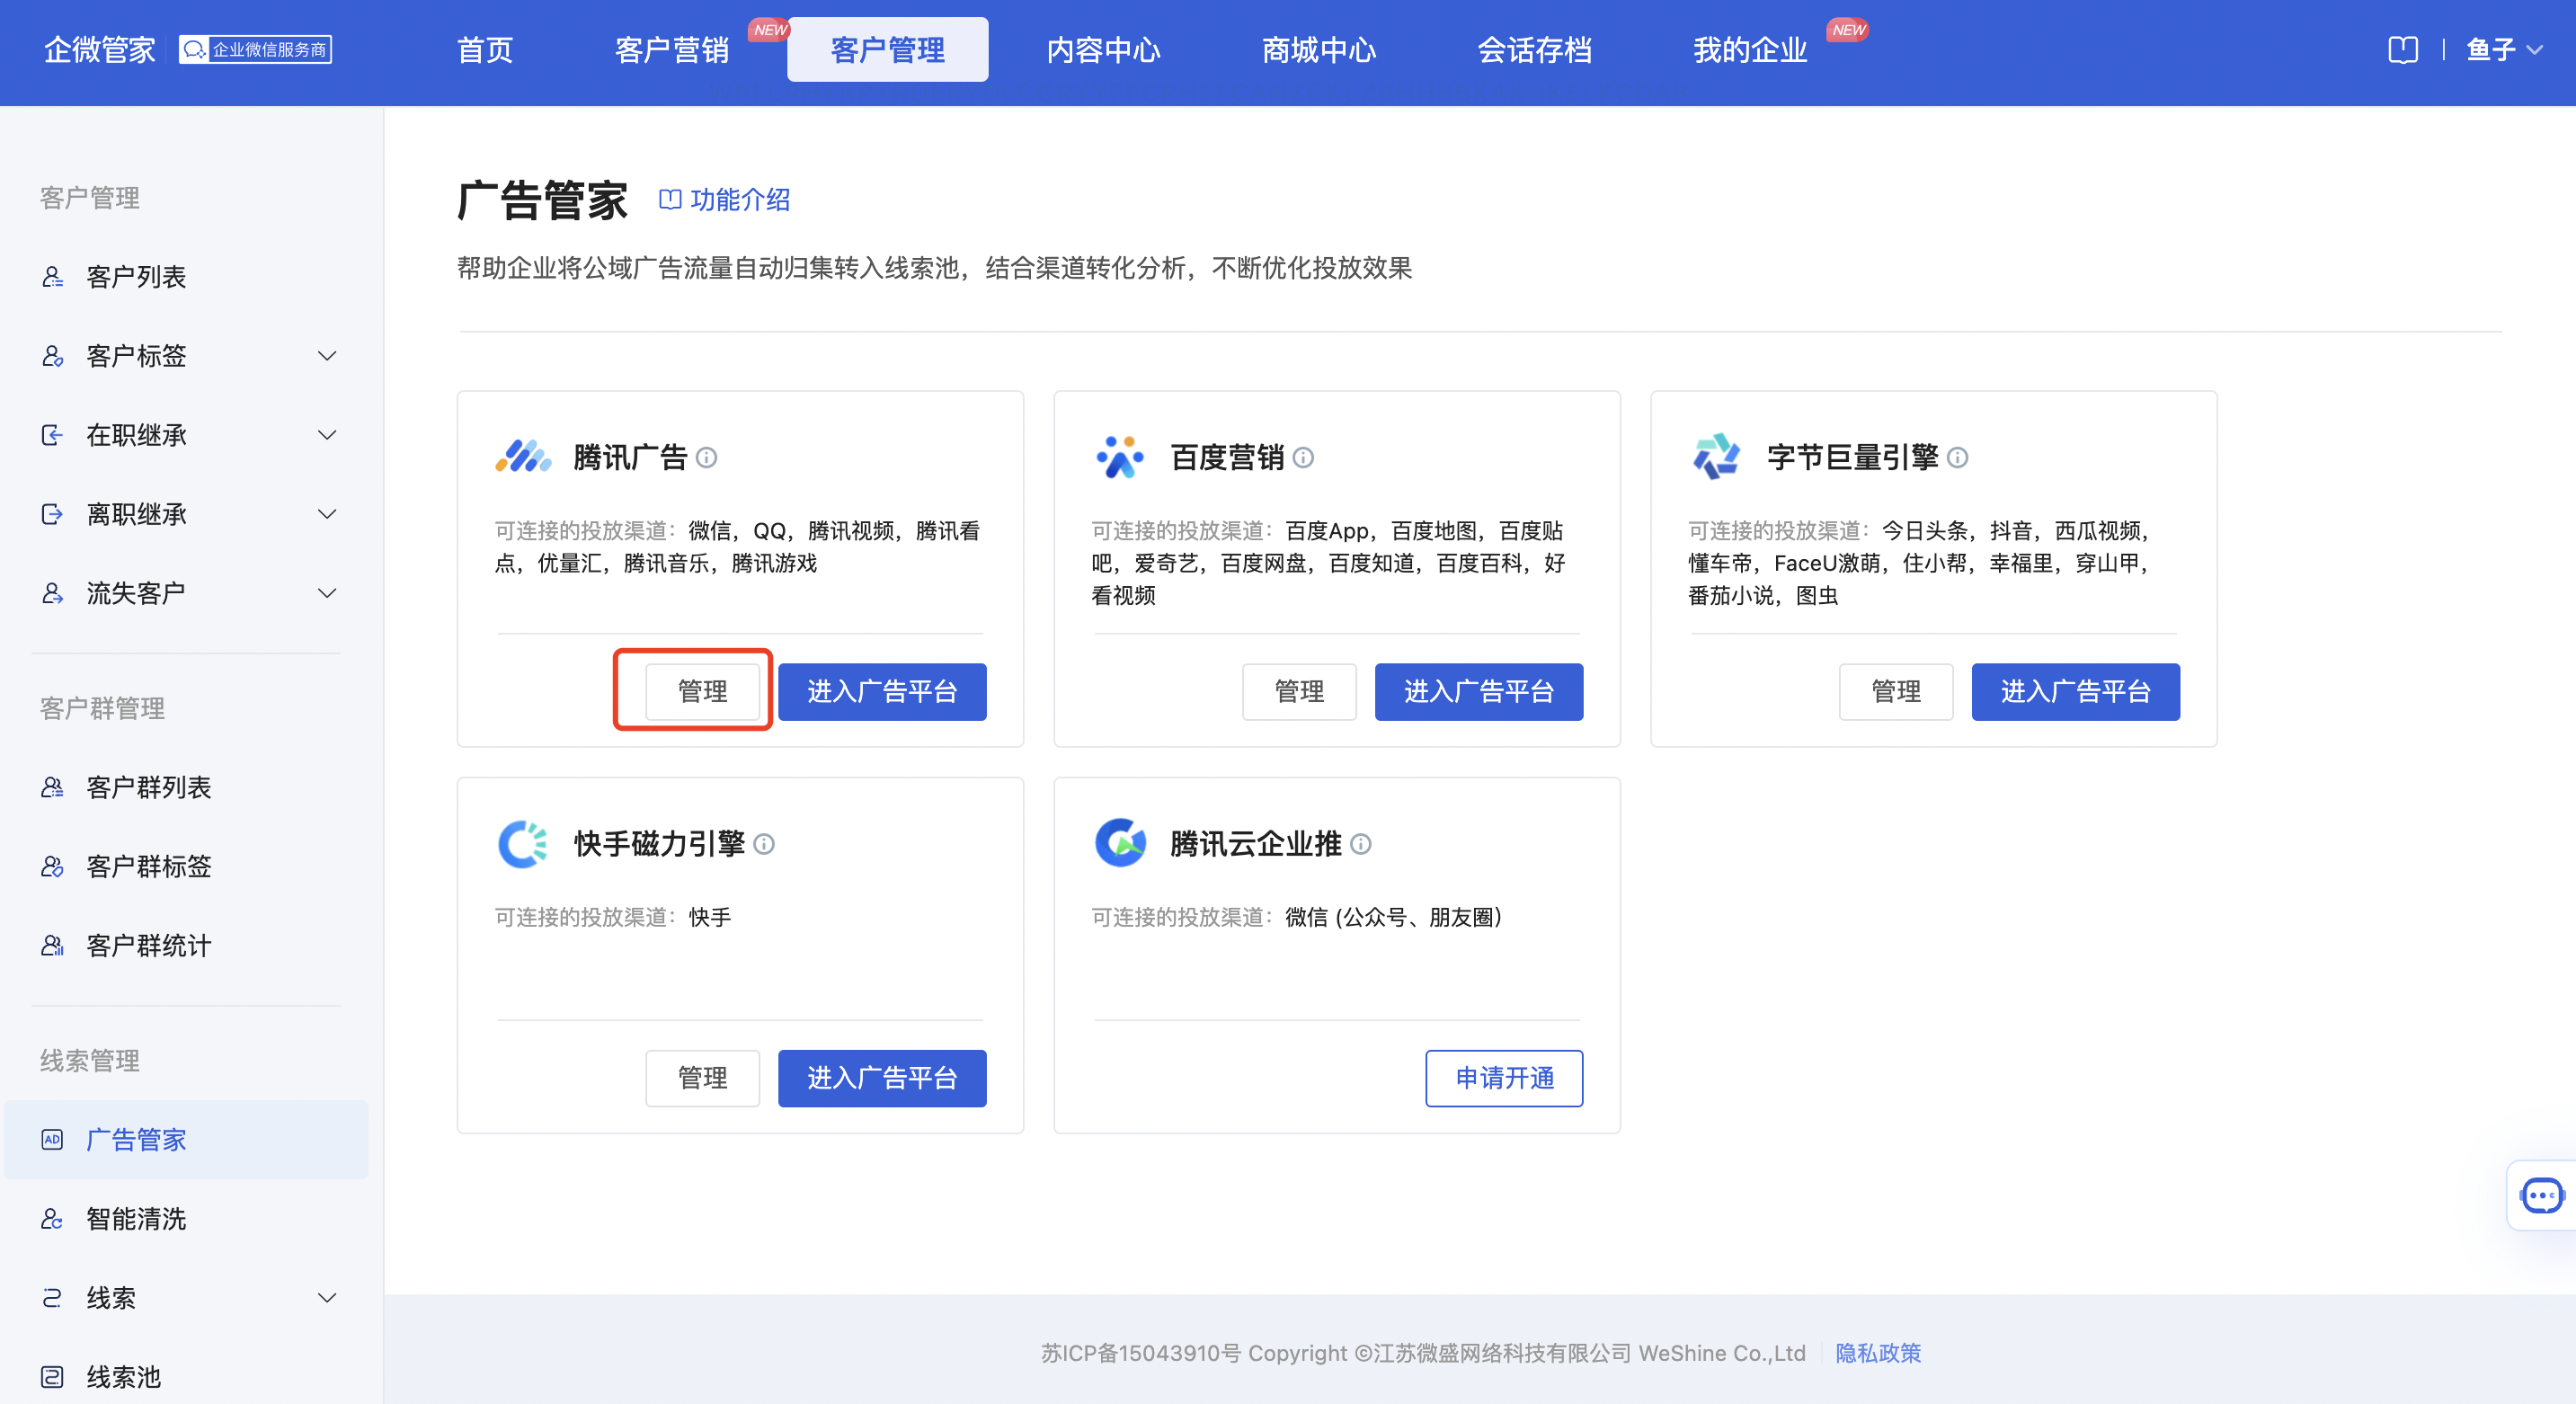Image resolution: width=2576 pixels, height=1404 pixels.
Task: Click the 客户列表 sidebar icon
Action: (x=52, y=277)
